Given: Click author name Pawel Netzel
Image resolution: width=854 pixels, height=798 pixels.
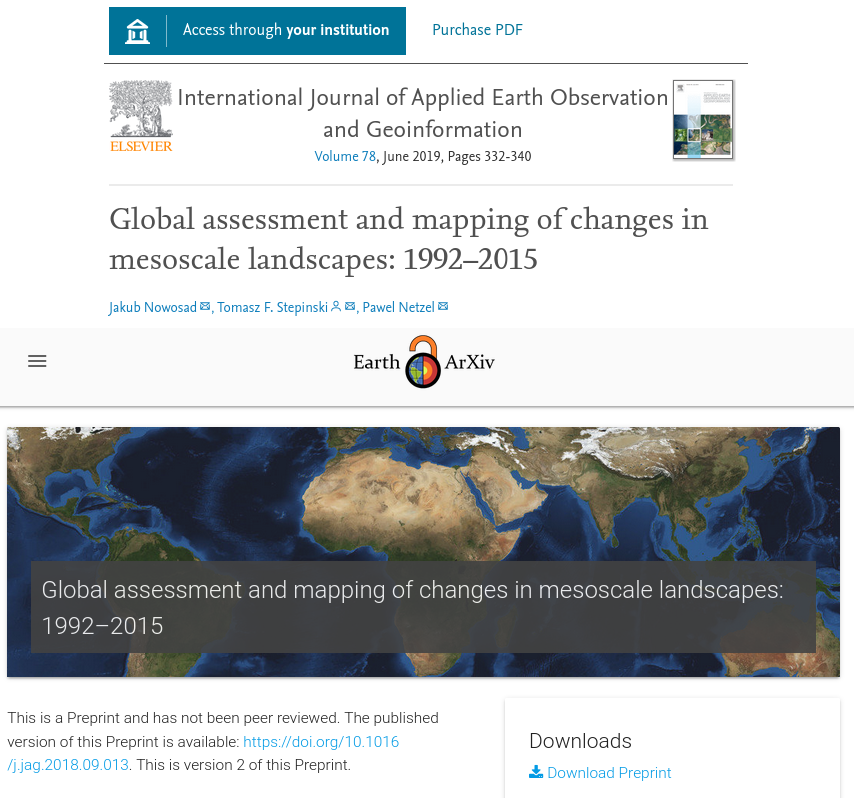Looking at the screenshot, I should tap(399, 307).
